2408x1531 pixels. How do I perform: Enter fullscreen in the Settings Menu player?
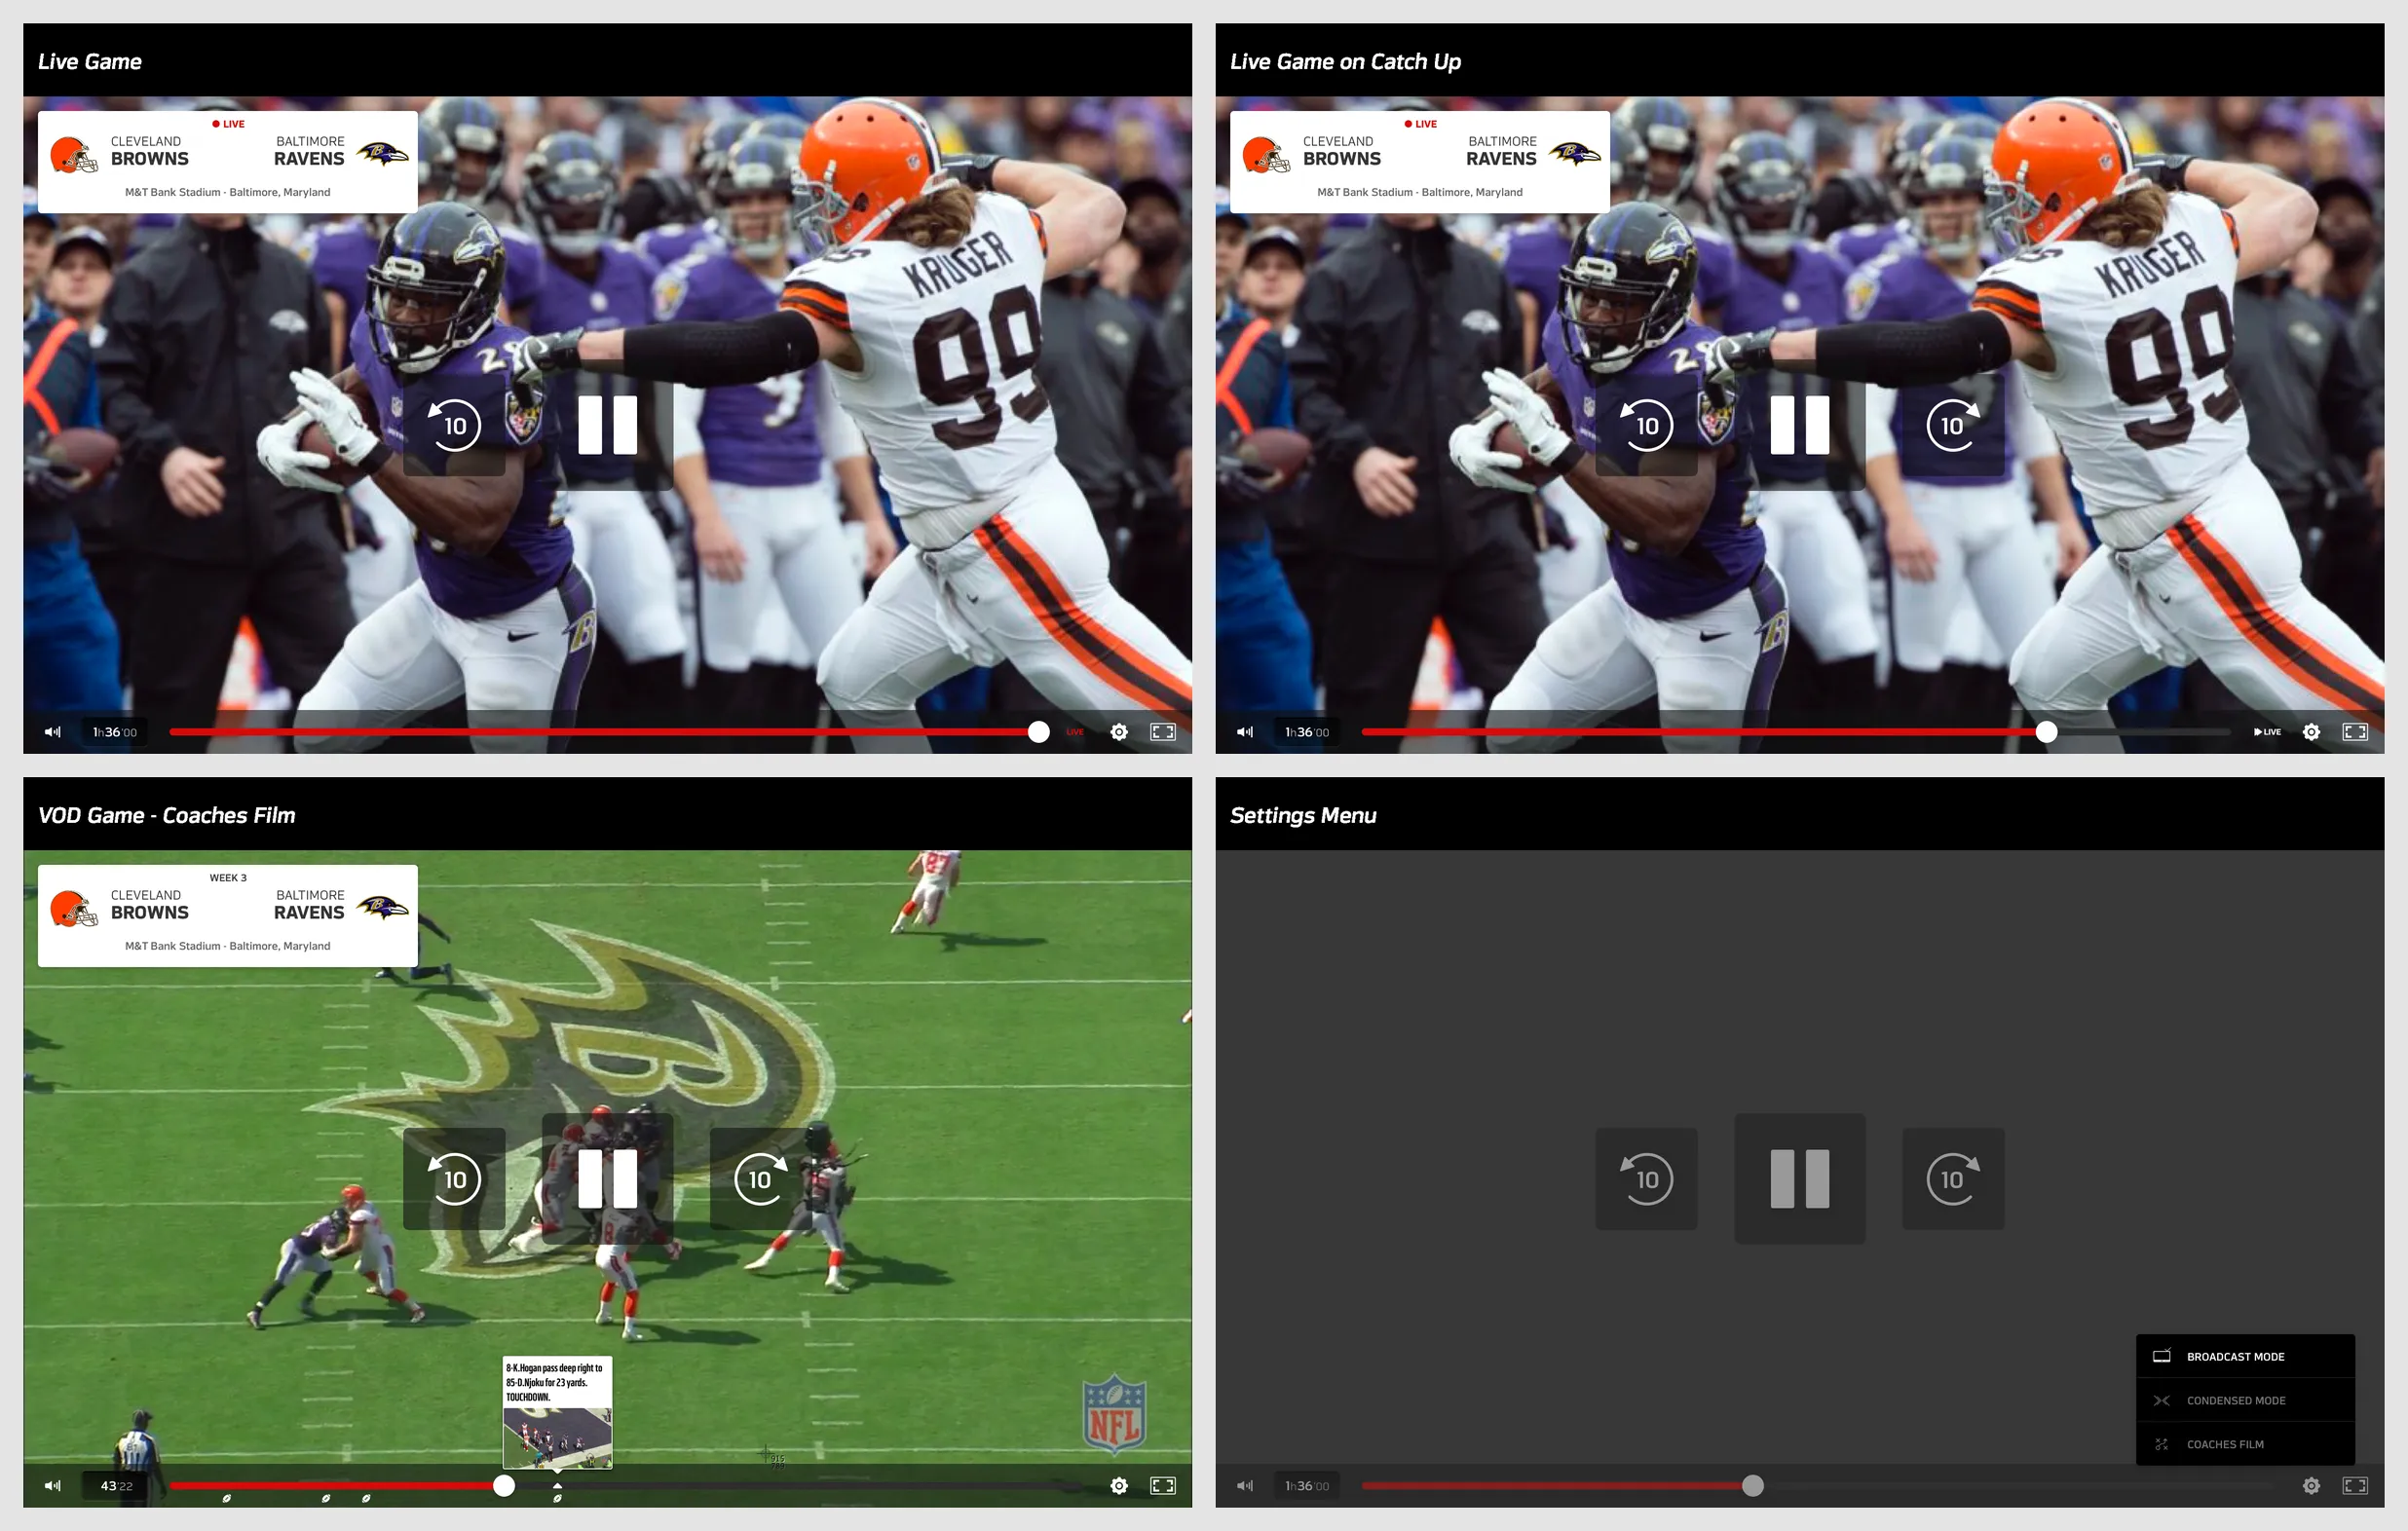2354,1486
